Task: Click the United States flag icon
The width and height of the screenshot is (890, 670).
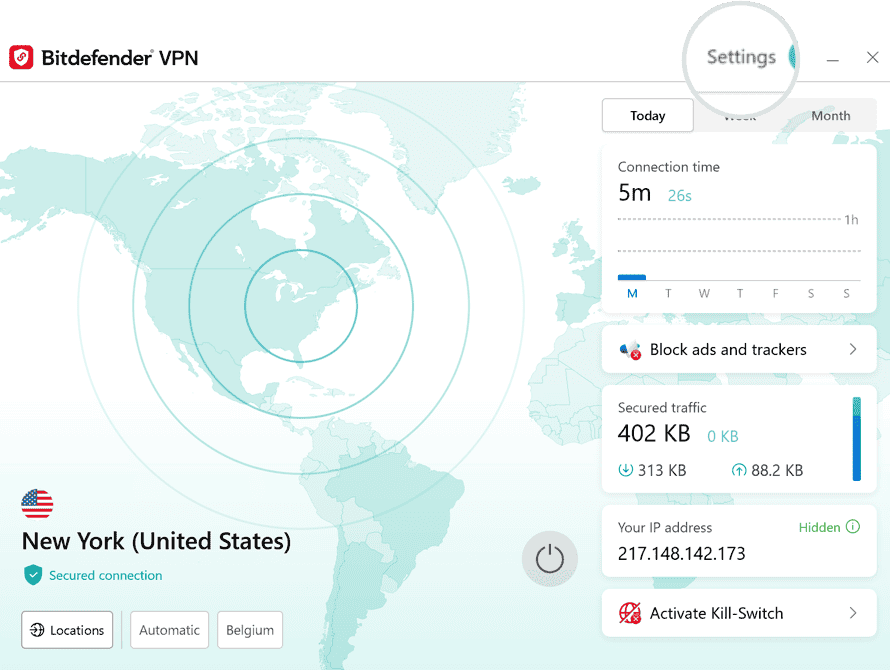Action: point(37,504)
